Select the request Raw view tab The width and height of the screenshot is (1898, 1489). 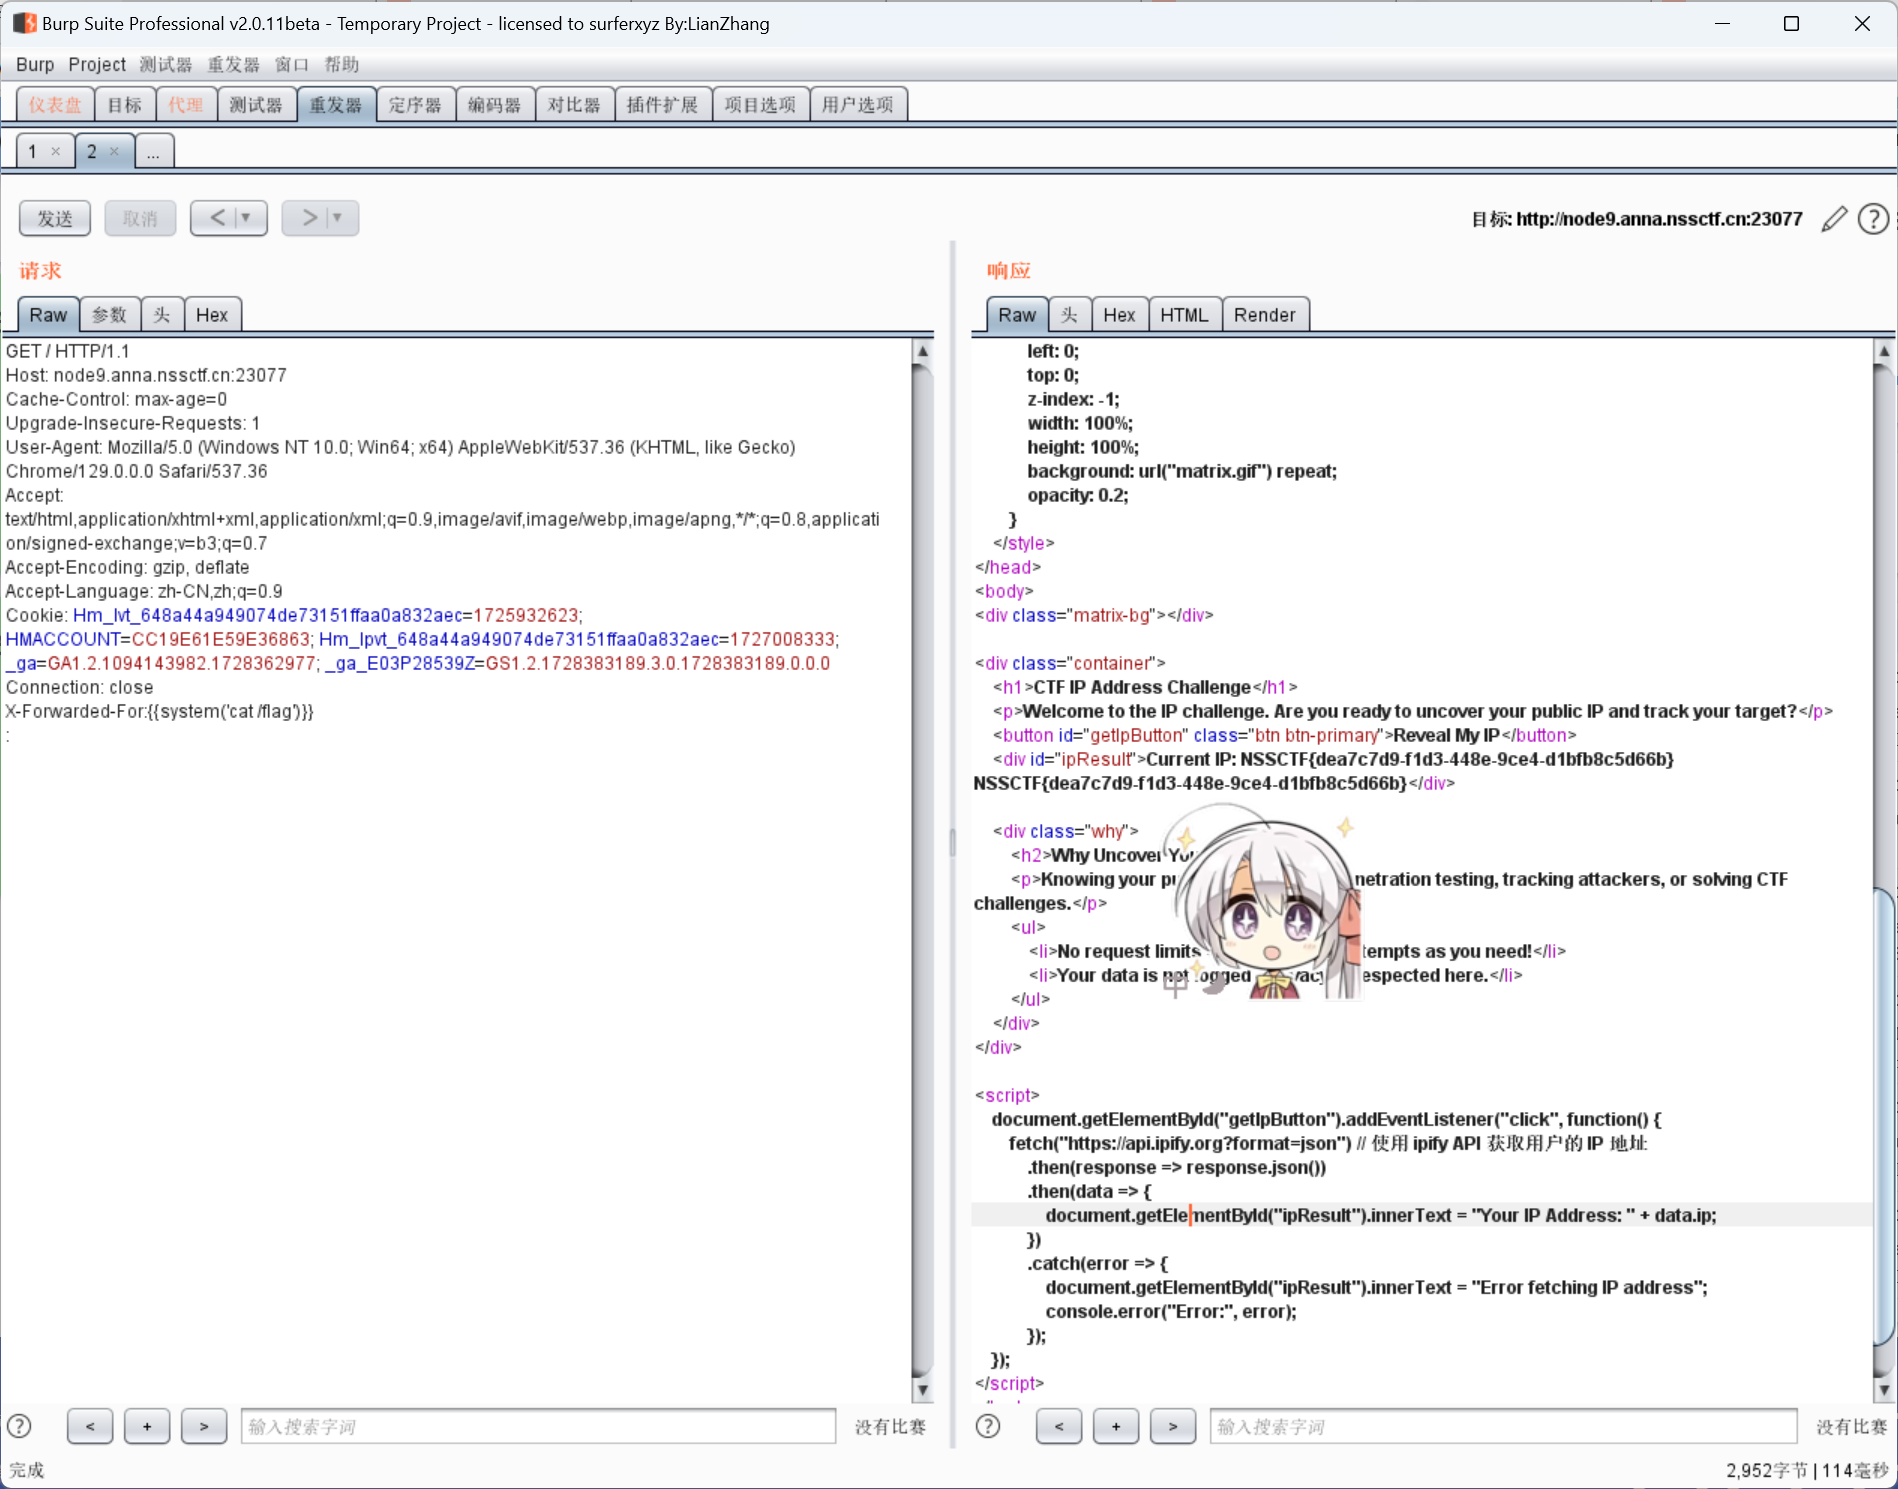48,315
